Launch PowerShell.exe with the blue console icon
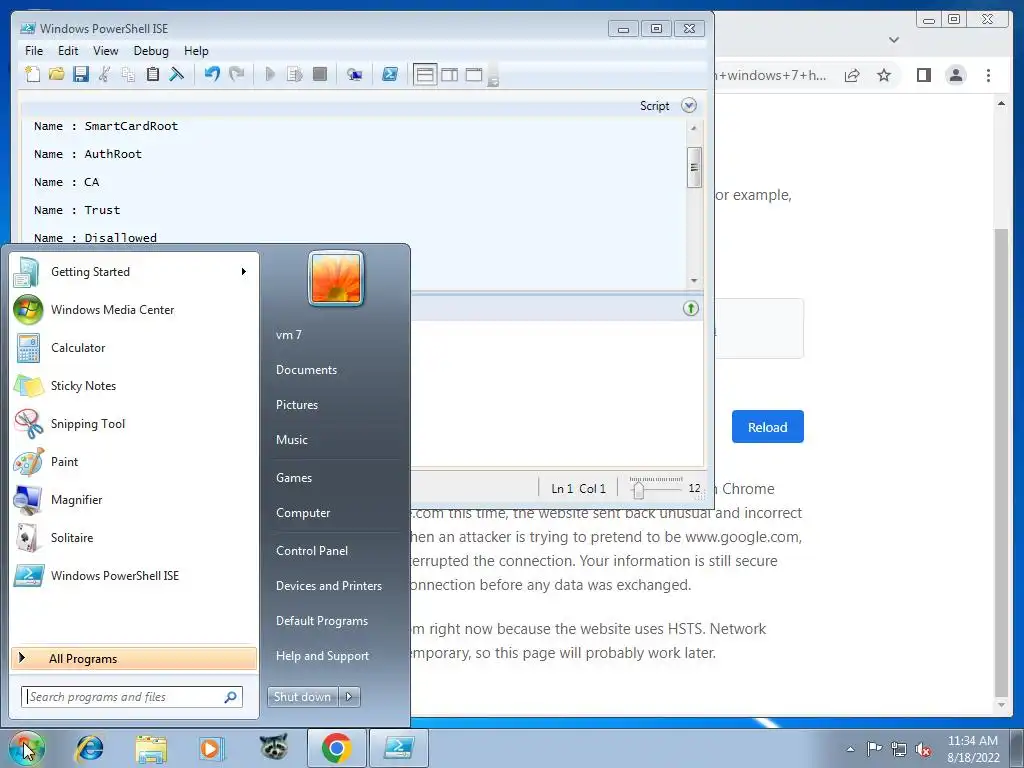The image size is (1024, 768). pyautogui.click(x=390, y=74)
